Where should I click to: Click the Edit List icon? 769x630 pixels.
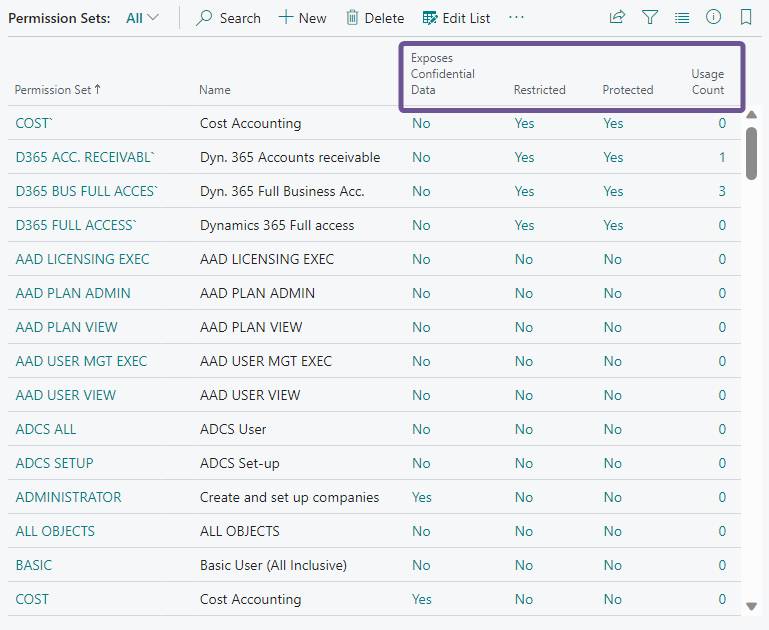pyautogui.click(x=430, y=18)
